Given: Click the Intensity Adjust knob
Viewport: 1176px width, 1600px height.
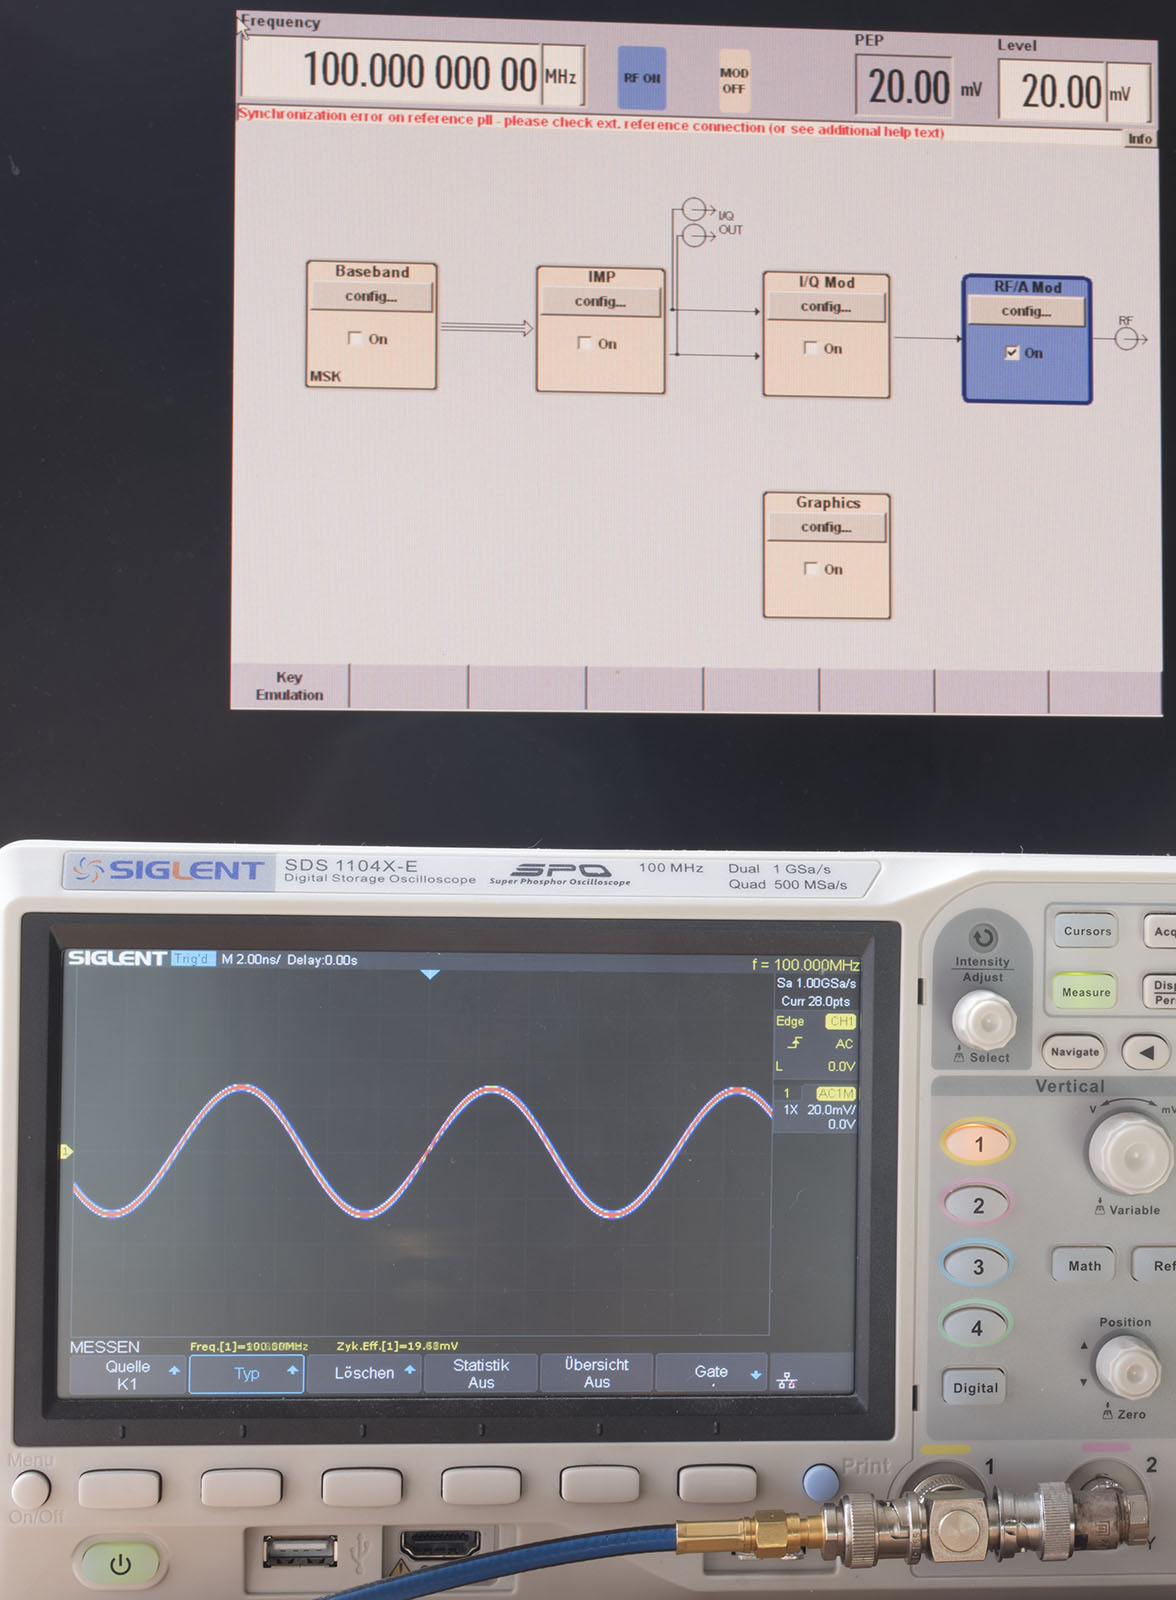Looking at the screenshot, I should pos(985,1020).
